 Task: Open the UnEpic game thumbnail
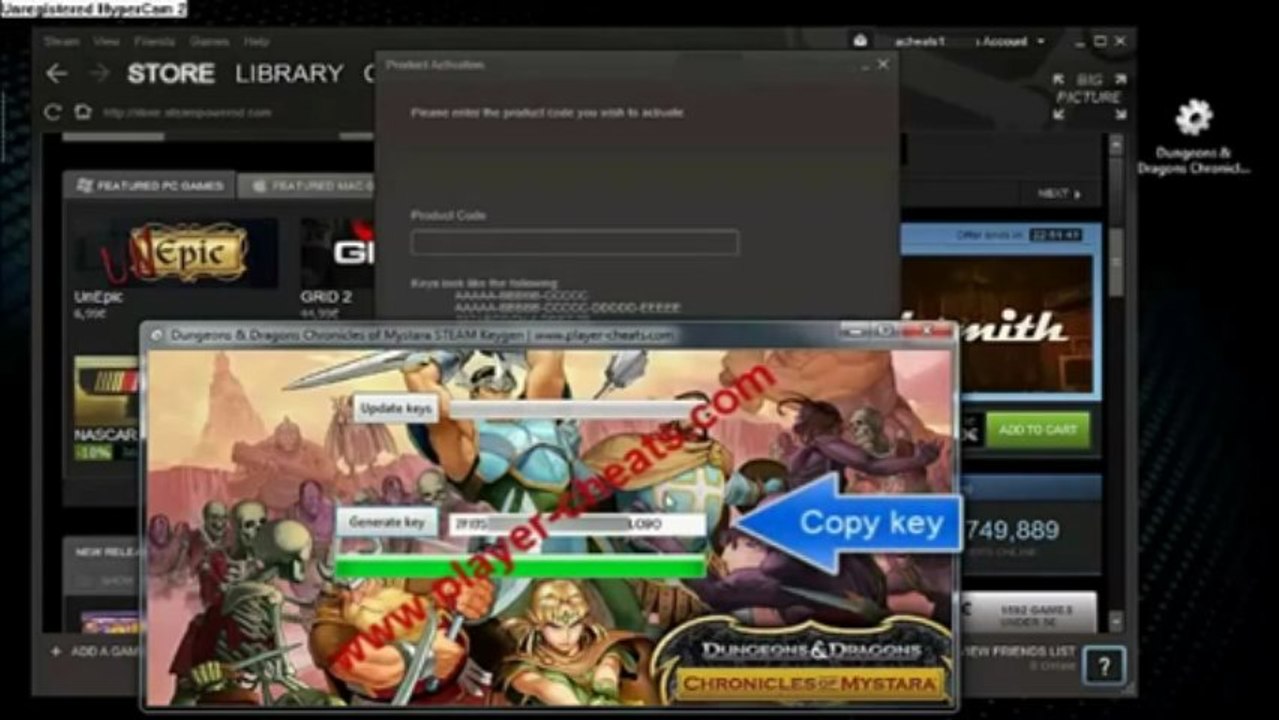click(176, 253)
